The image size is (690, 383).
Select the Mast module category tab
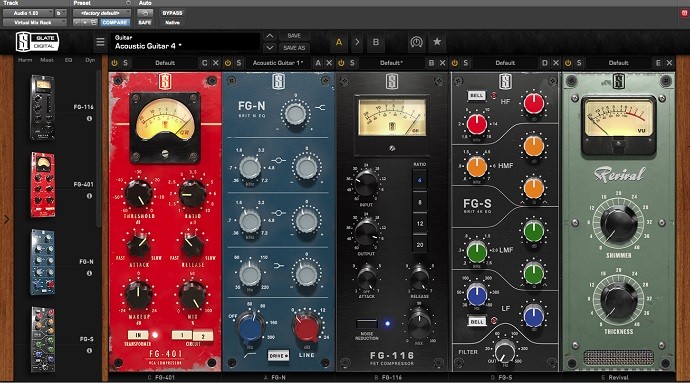[x=47, y=60]
